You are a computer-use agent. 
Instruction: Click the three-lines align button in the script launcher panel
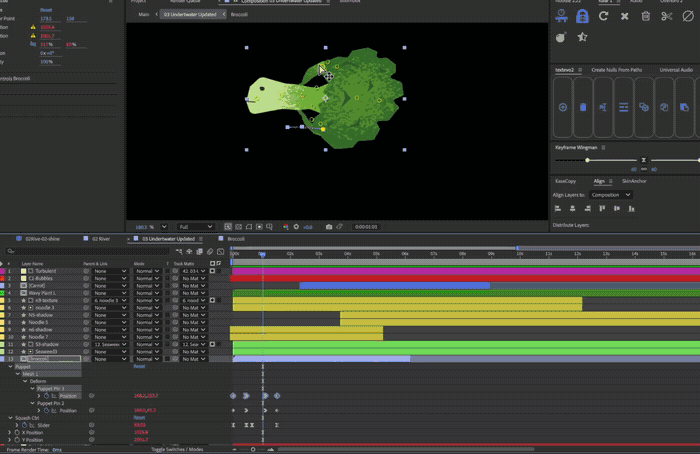624,107
